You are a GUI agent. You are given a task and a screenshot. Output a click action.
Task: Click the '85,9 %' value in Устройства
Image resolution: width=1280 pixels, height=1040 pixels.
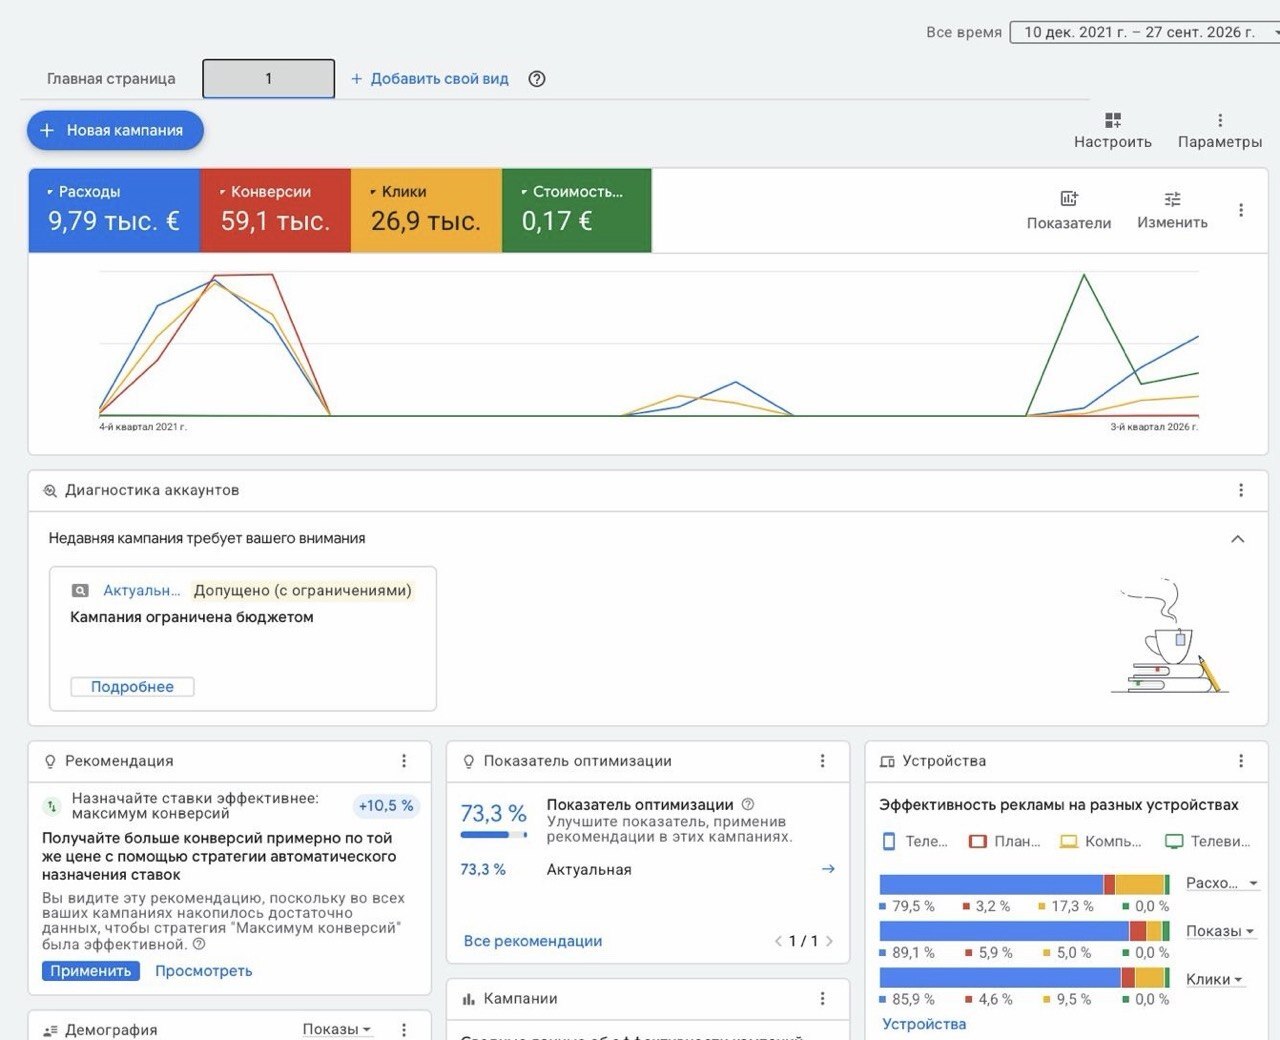click(x=913, y=999)
